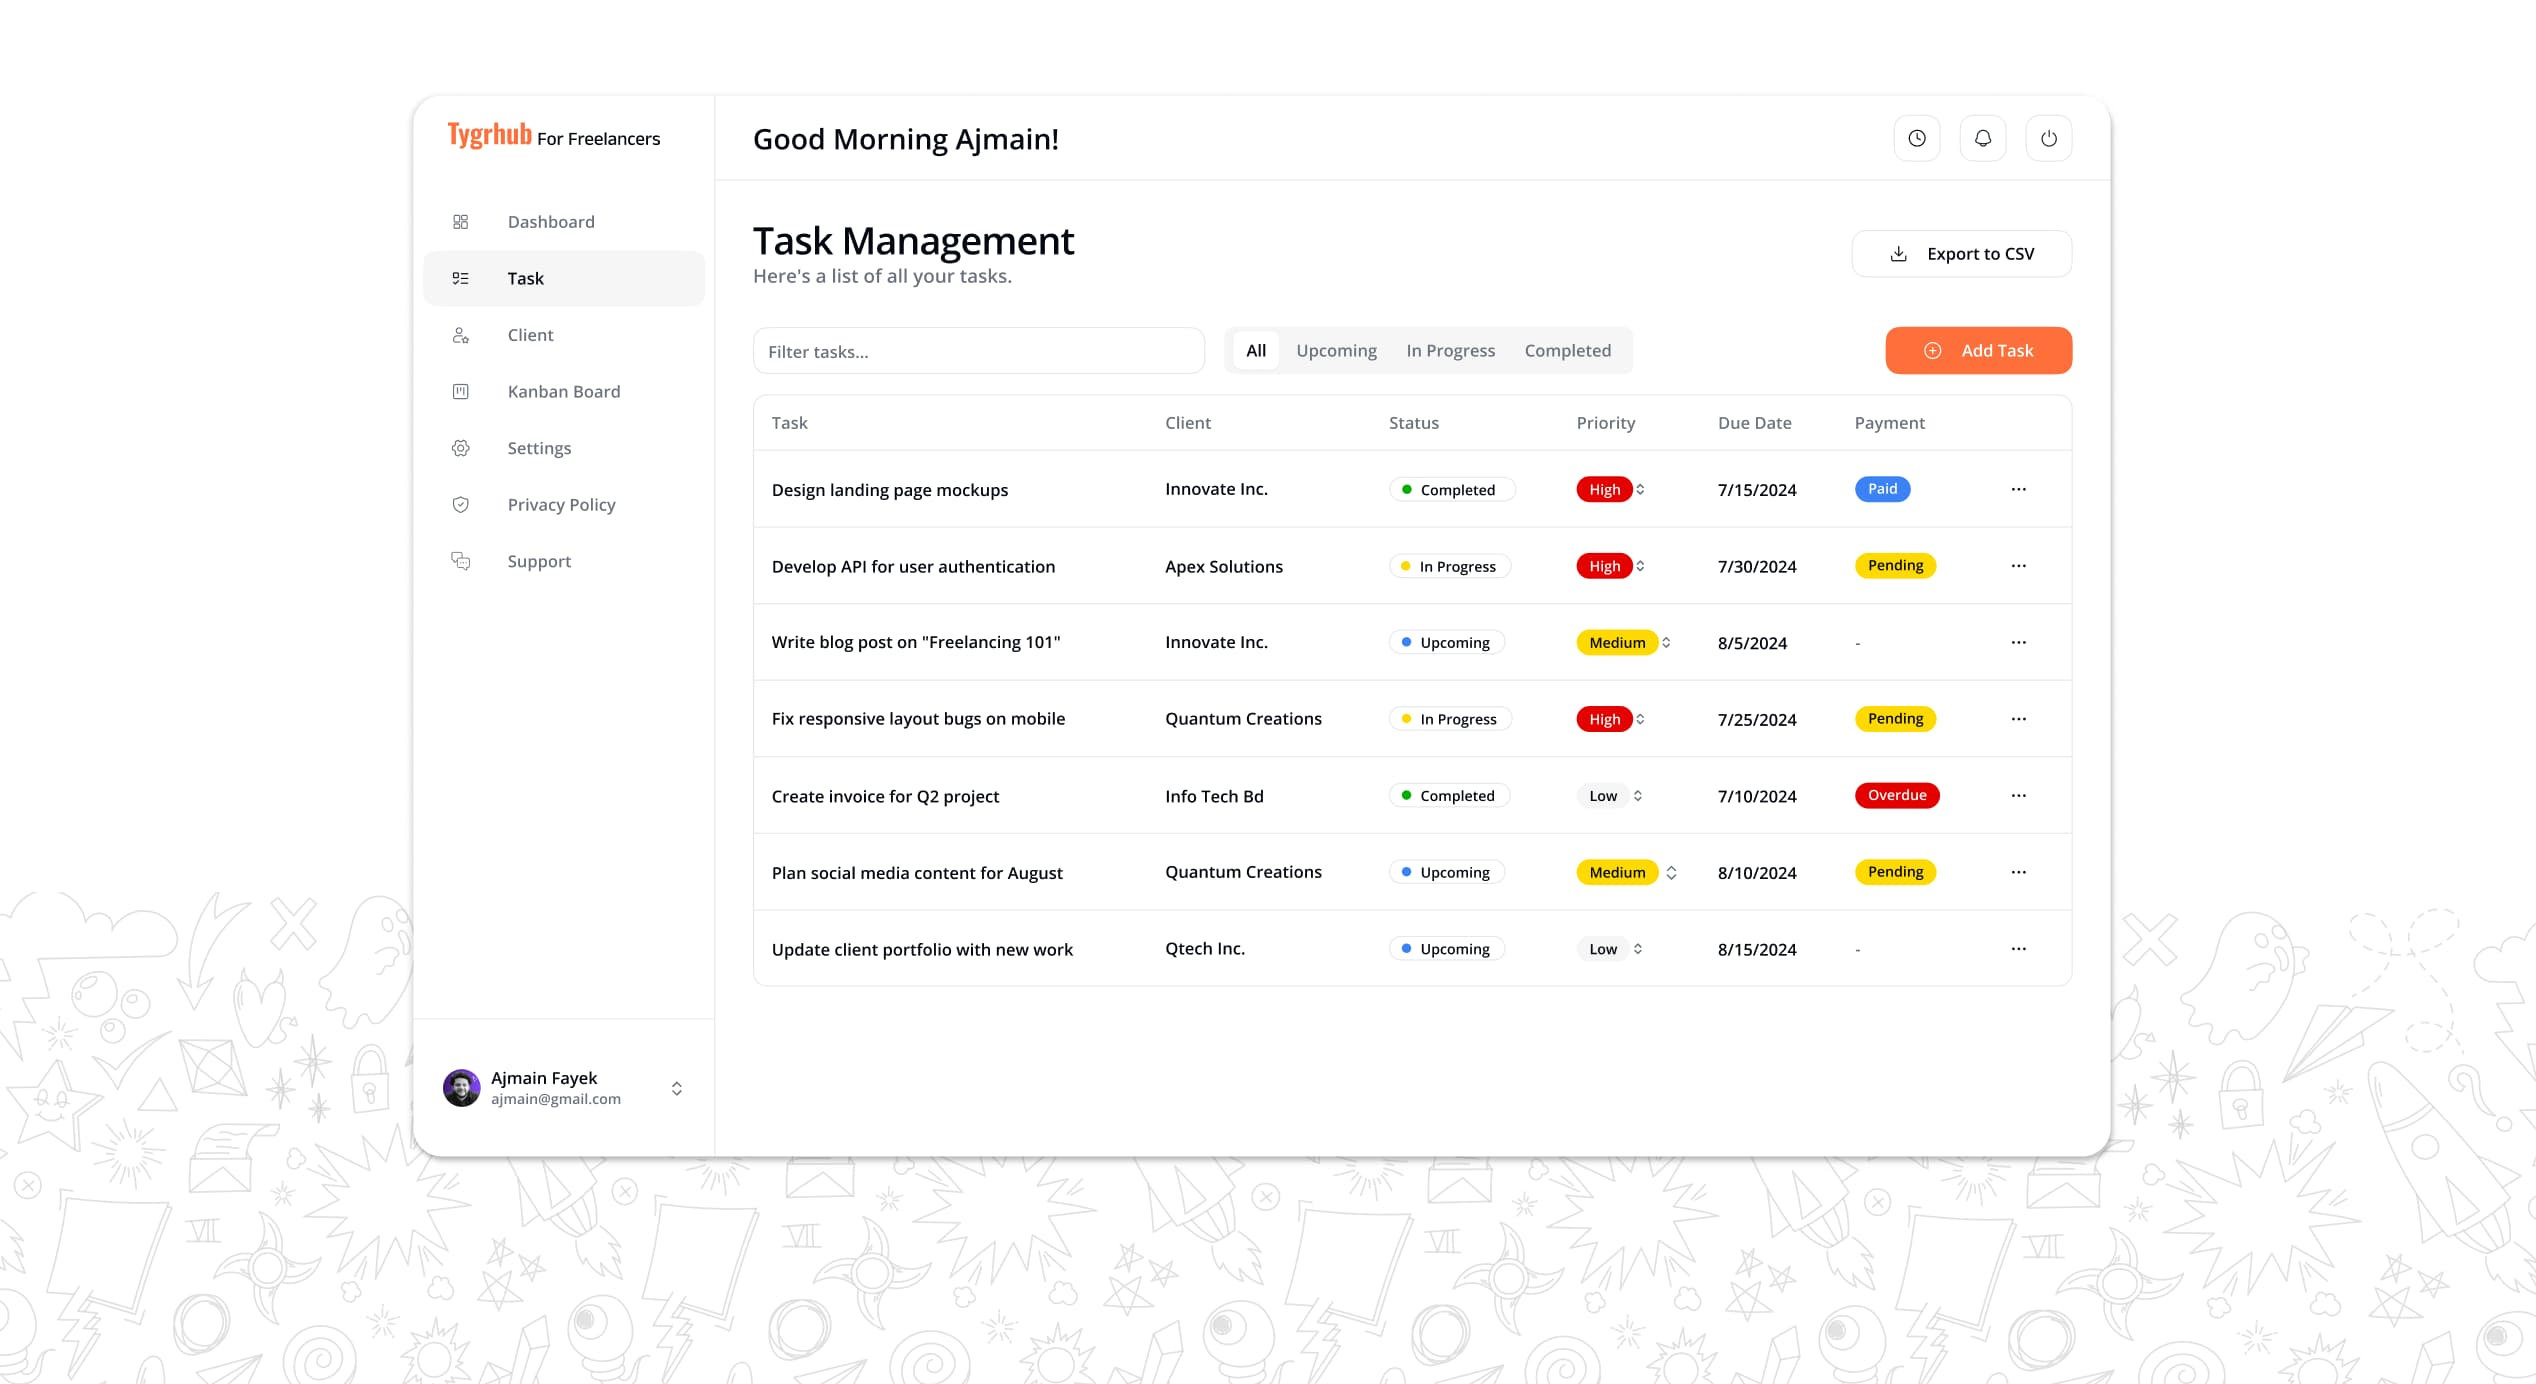The height and width of the screenshot is (1384, 2536).
Task: Click the Add Task button
Action: click(x=1977, y=350)
